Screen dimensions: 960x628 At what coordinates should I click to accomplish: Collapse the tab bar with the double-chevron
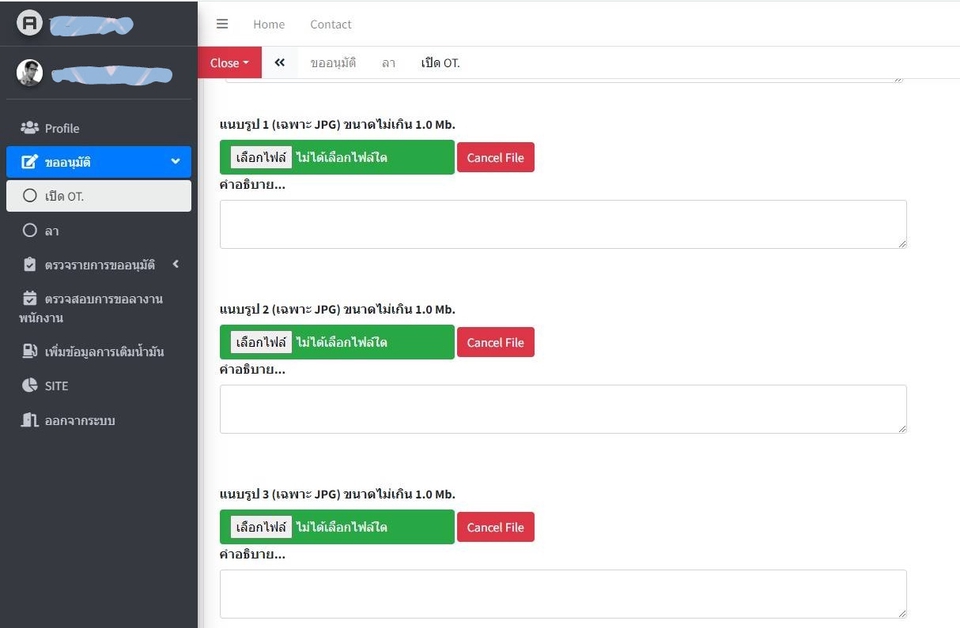[x=279, y=62]
